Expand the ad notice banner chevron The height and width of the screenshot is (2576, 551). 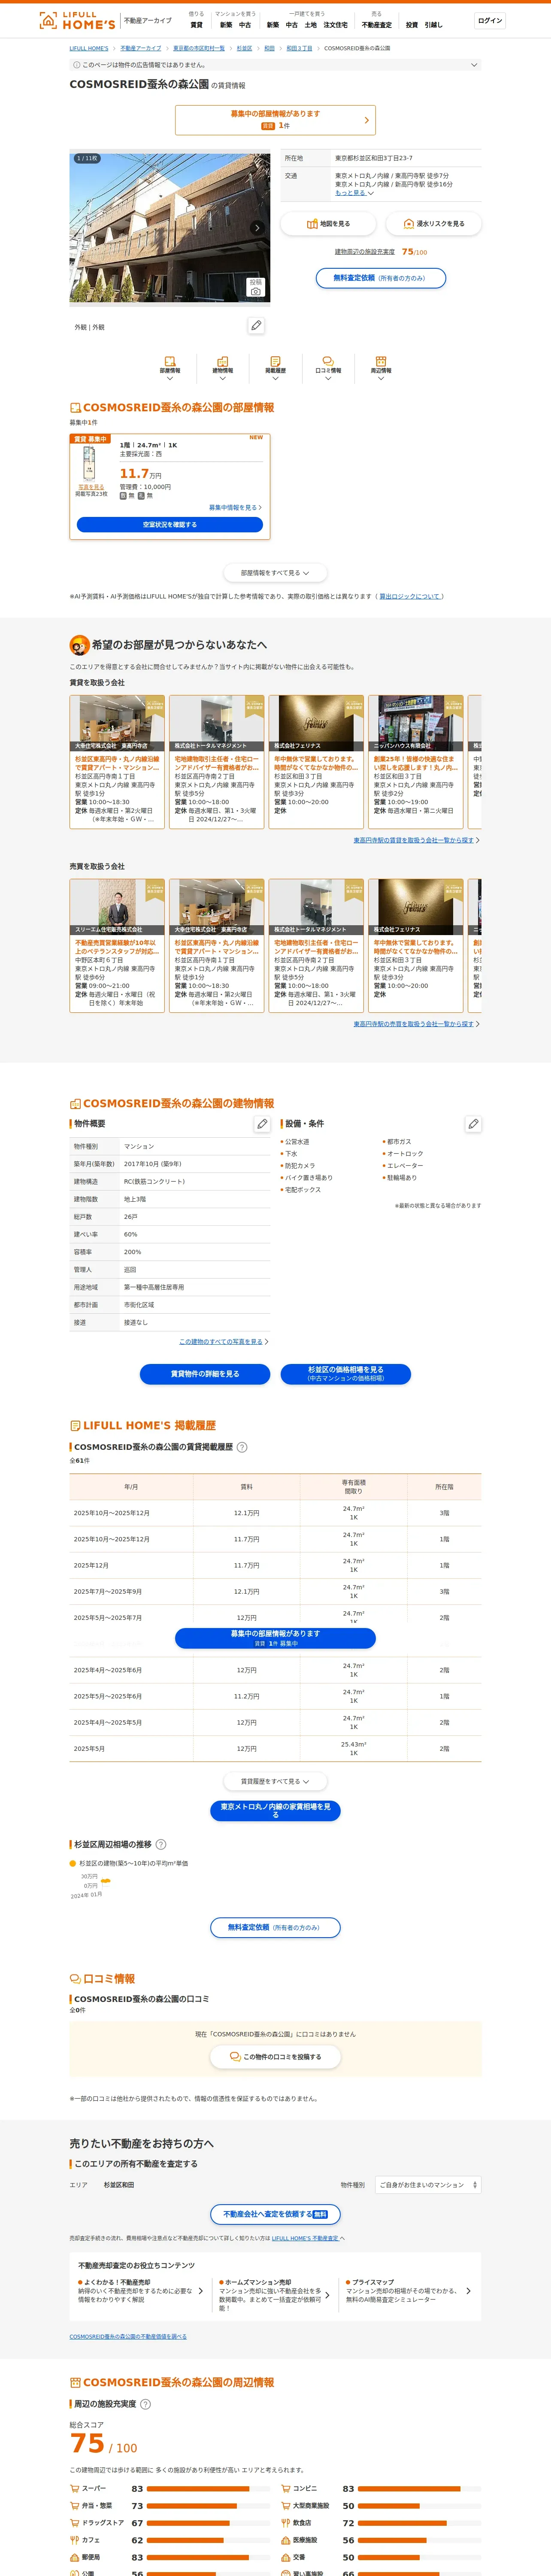(x=474, y=65)
